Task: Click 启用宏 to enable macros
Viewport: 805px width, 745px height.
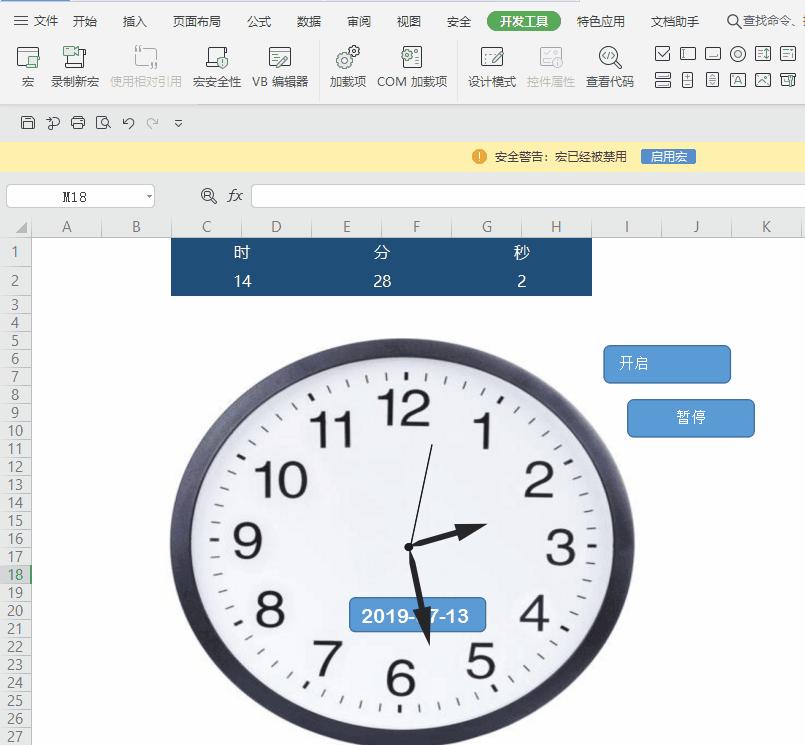Action: click(668, 156)
